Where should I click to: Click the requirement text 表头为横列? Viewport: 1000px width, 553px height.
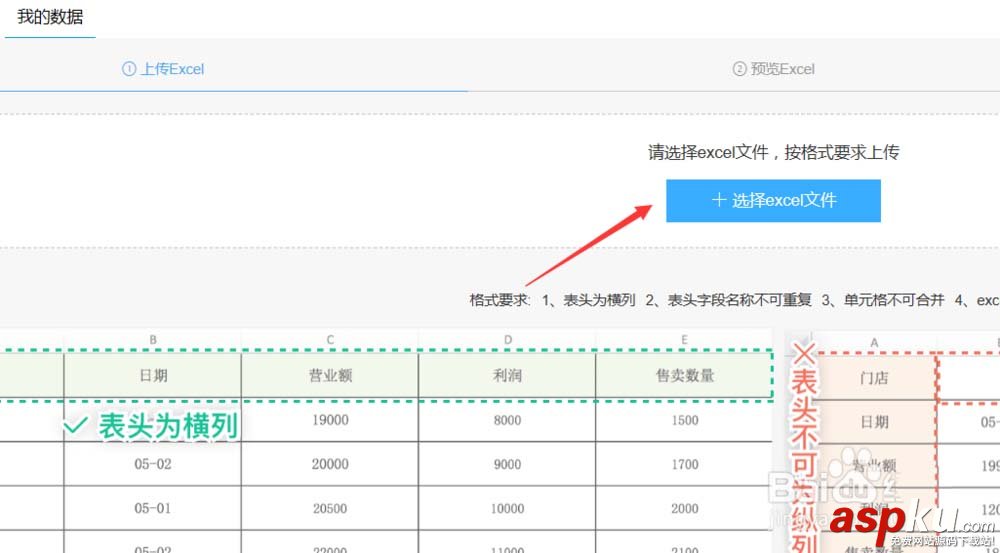tap(599, 300)
